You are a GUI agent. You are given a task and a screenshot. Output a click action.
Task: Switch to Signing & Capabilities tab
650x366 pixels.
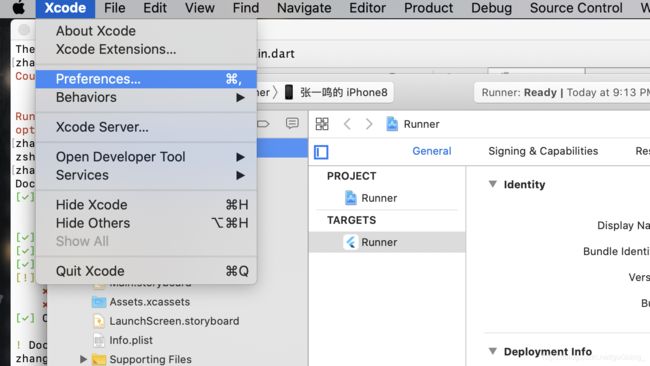543,151
